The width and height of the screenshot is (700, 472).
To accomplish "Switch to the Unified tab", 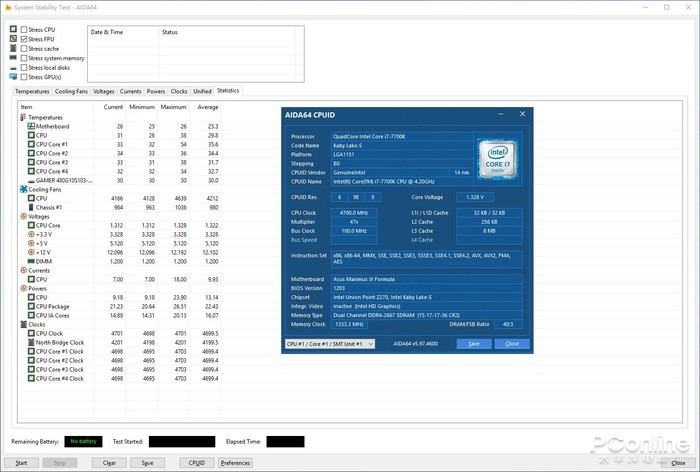I will coord(202,91).
